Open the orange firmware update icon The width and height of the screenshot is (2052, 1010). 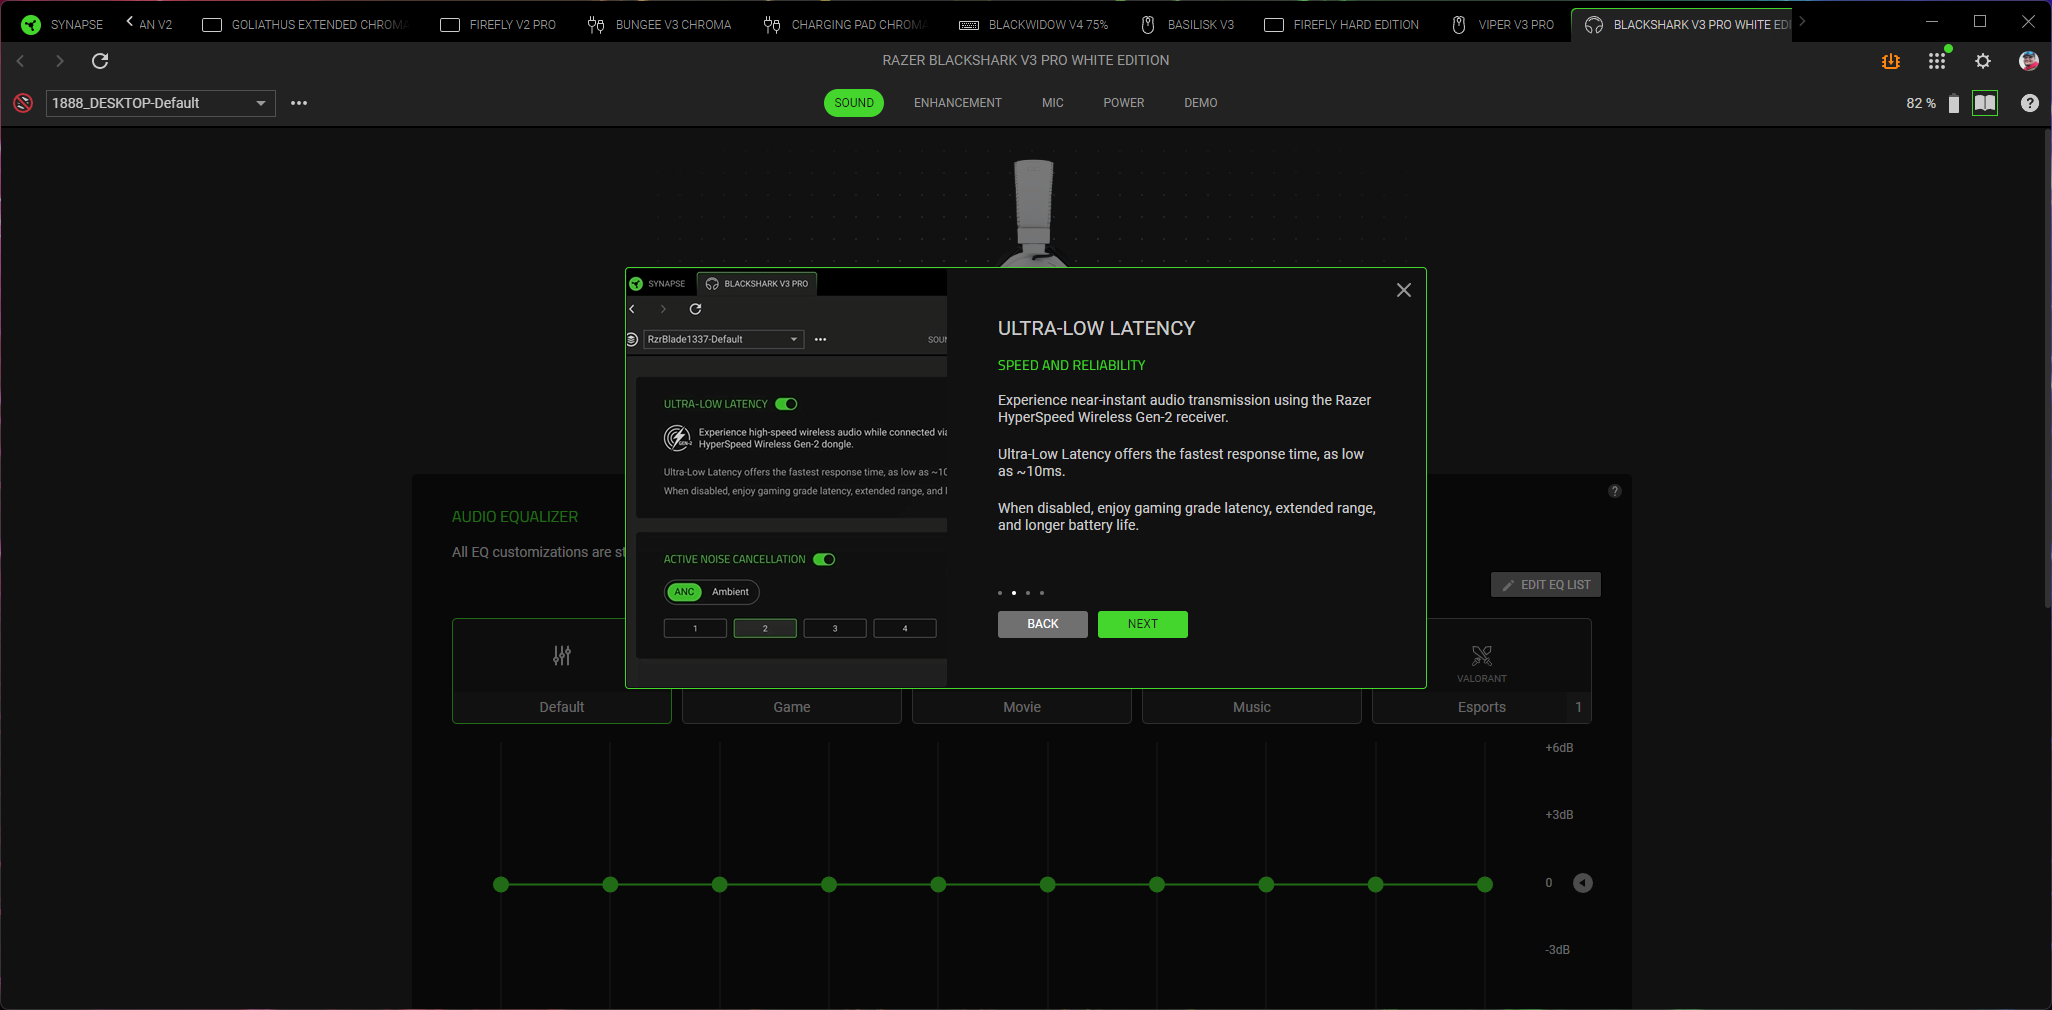pos(1890,61)
